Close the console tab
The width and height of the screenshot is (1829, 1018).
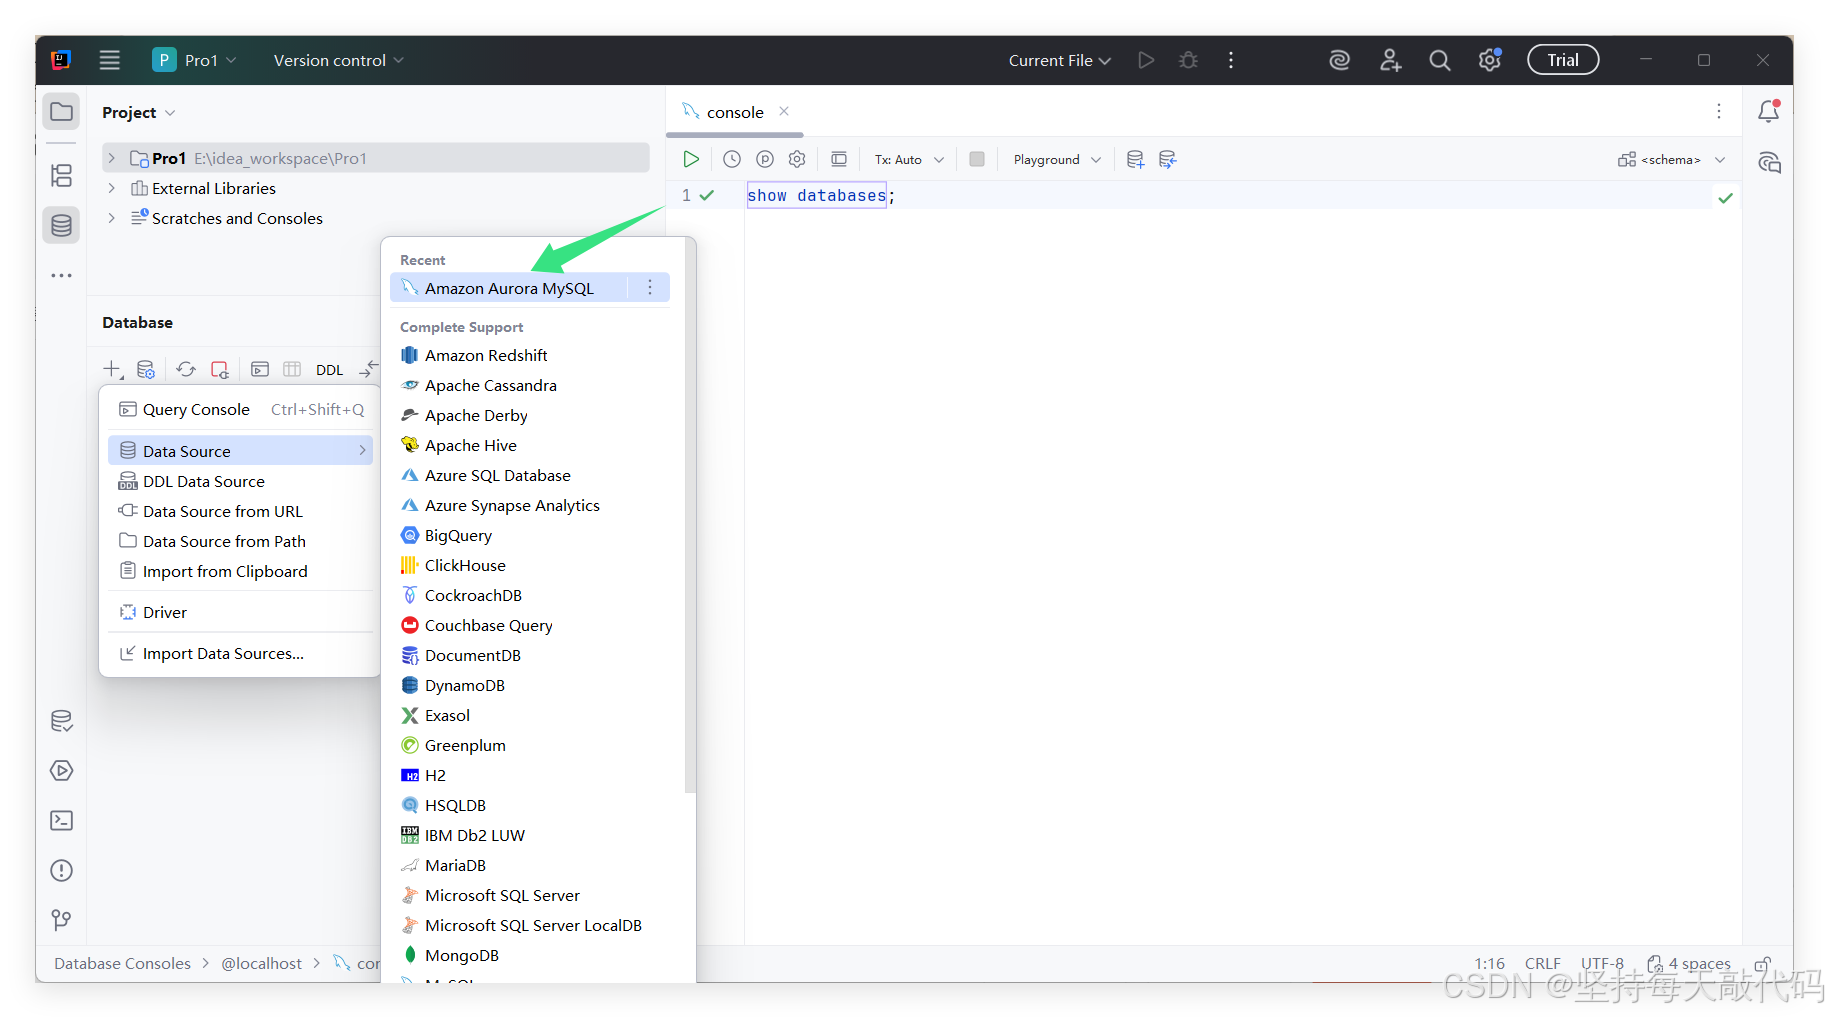(784, 111)
